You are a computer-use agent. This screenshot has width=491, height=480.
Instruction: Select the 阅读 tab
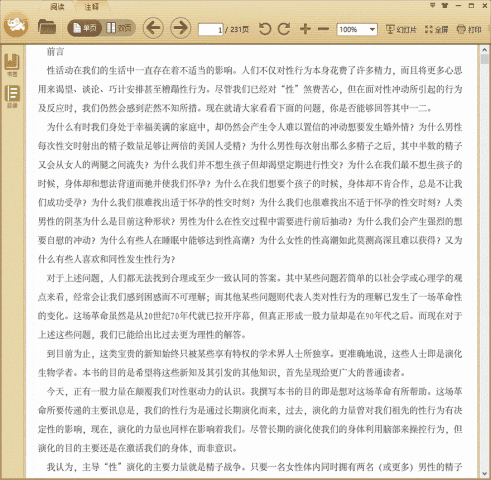[57, 6]
